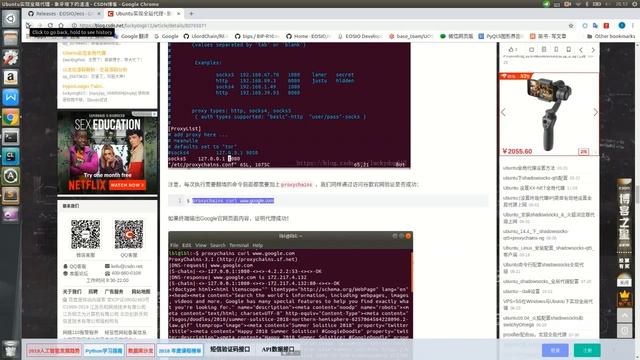The image size is (640, 360).
Task: Click the QQ客服 QR code image
Action: point(129,234)
